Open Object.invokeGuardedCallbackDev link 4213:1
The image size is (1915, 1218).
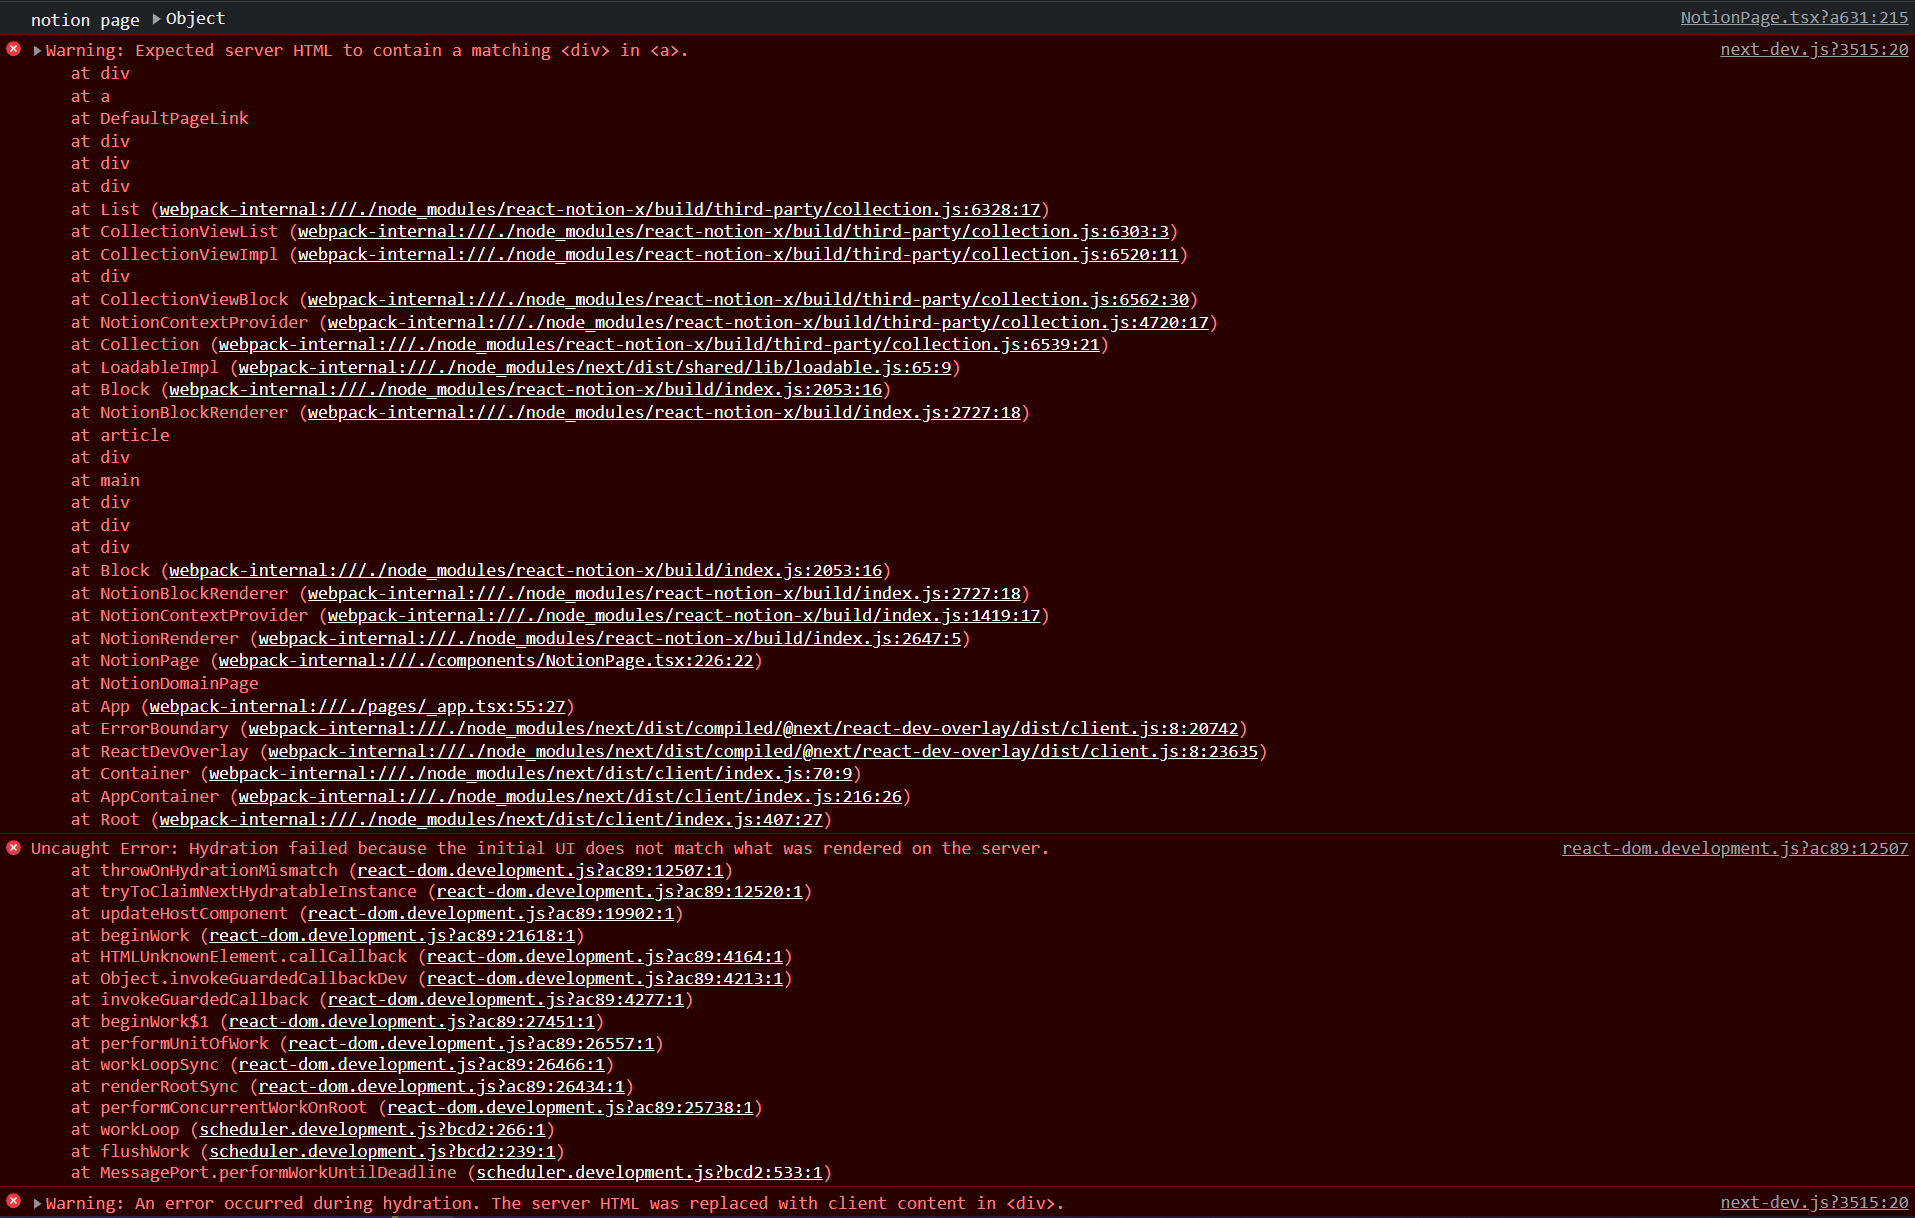tap(605, 978)
